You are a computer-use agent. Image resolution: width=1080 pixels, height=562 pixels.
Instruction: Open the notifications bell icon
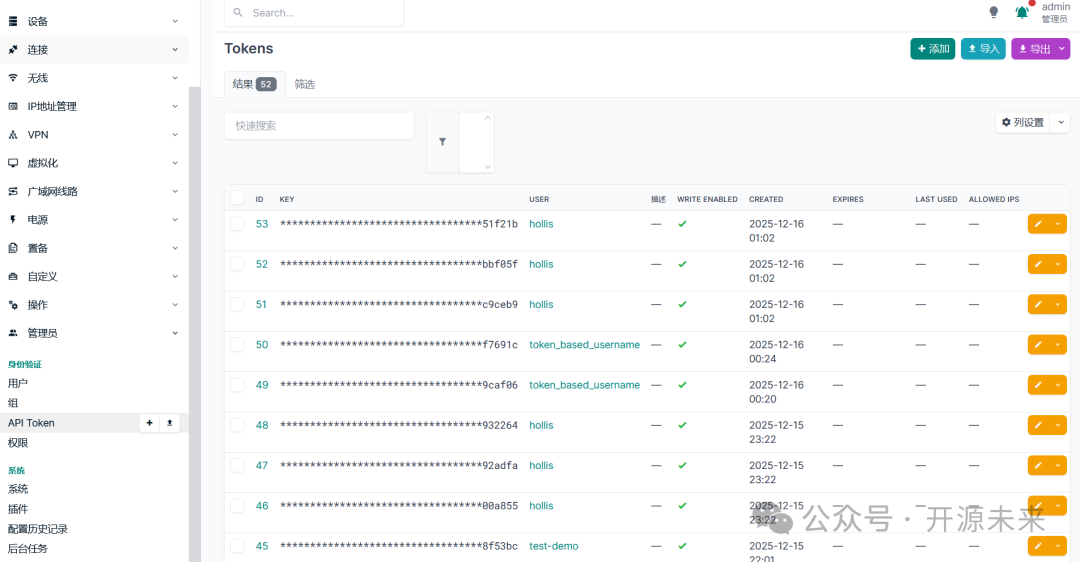pyautogui.click(x=1021, y=12)
